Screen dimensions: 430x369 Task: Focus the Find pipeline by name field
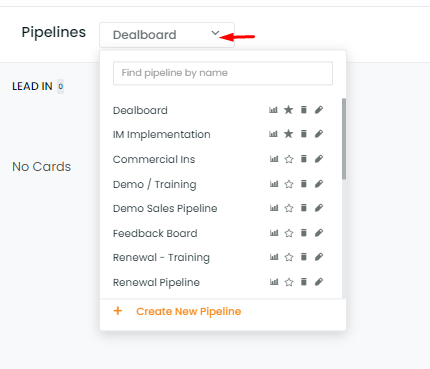pyautogui.click(x=223, y=73)
